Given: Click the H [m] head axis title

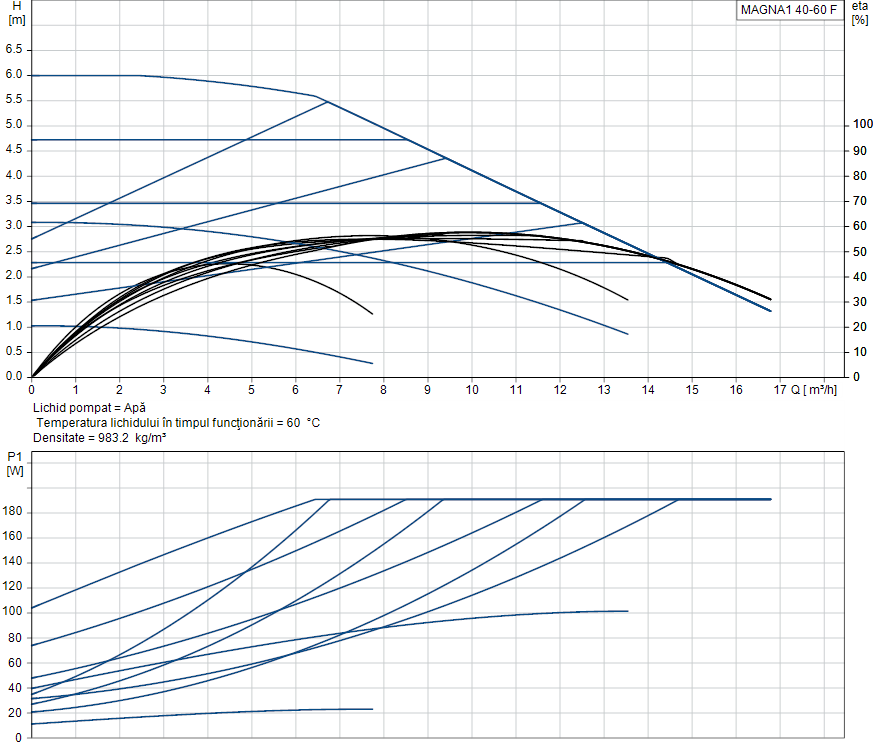Looking at the screenshot, I should coord(16,13).
